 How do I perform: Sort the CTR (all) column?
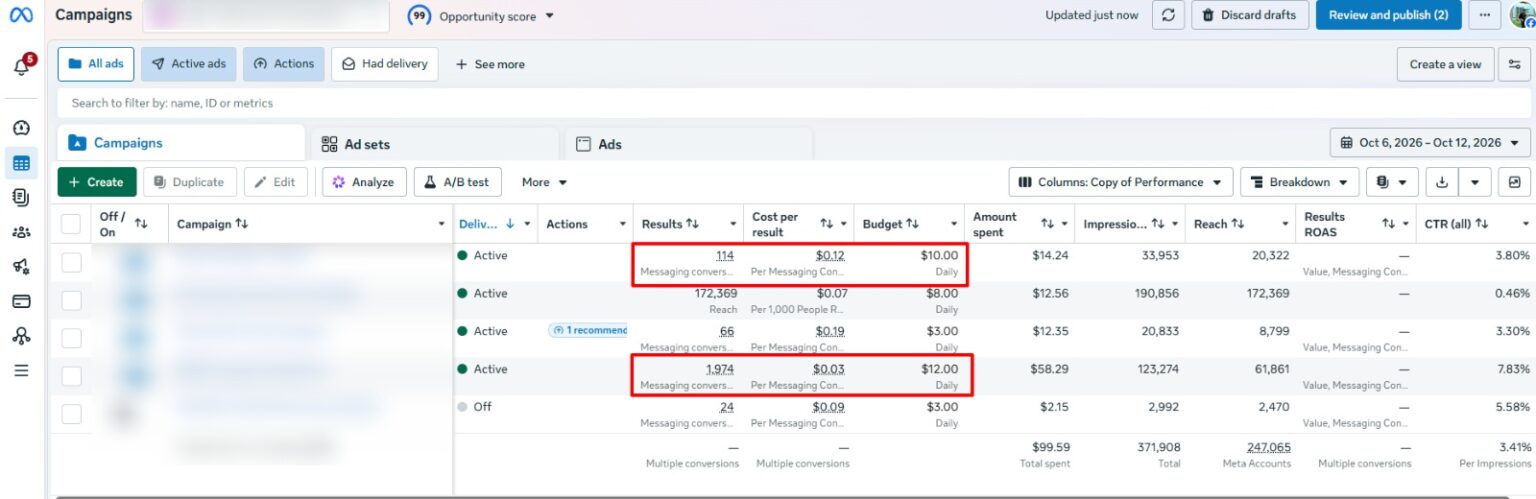click(x=1482, y=224)
